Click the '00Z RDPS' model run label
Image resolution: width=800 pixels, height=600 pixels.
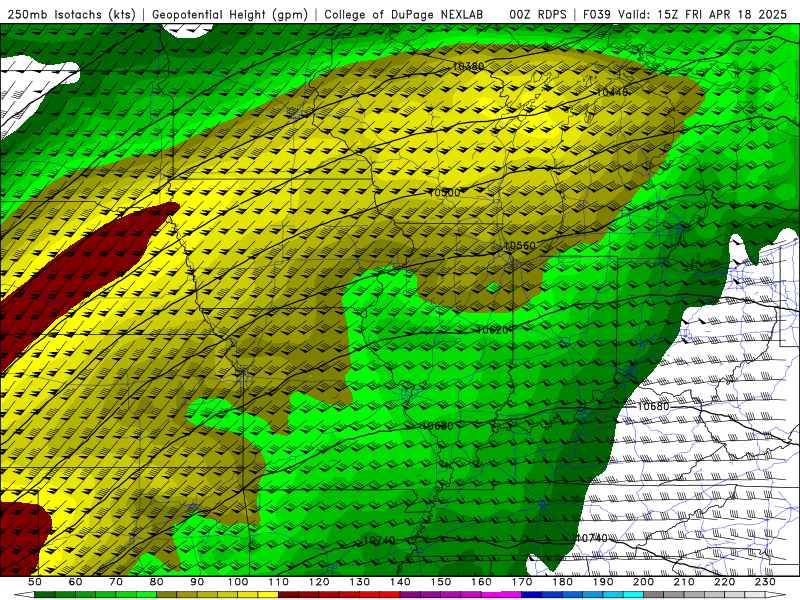[538, 14]
